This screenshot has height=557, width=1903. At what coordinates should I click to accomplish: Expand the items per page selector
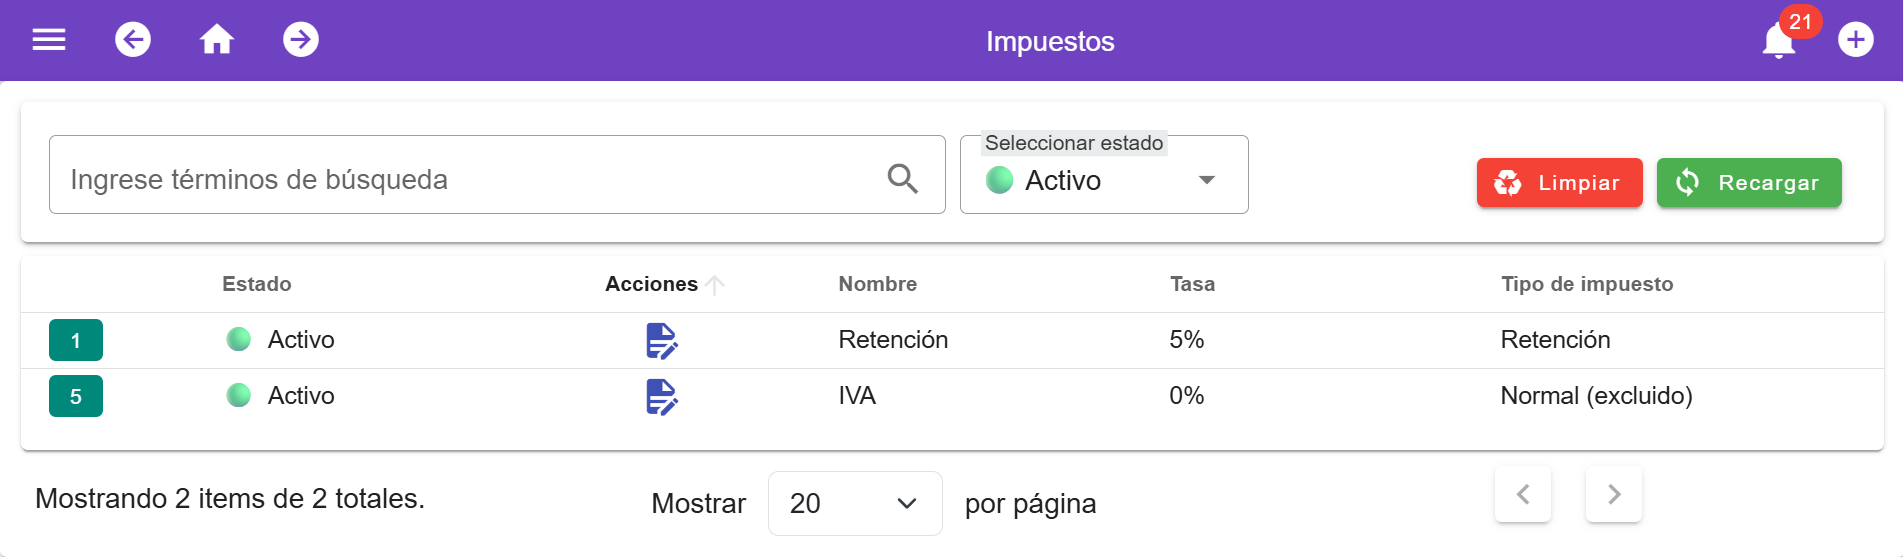[x=855, y=503]
